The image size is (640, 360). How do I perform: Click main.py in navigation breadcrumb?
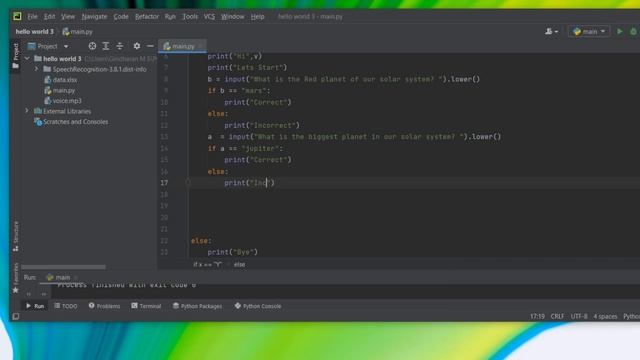78,31
